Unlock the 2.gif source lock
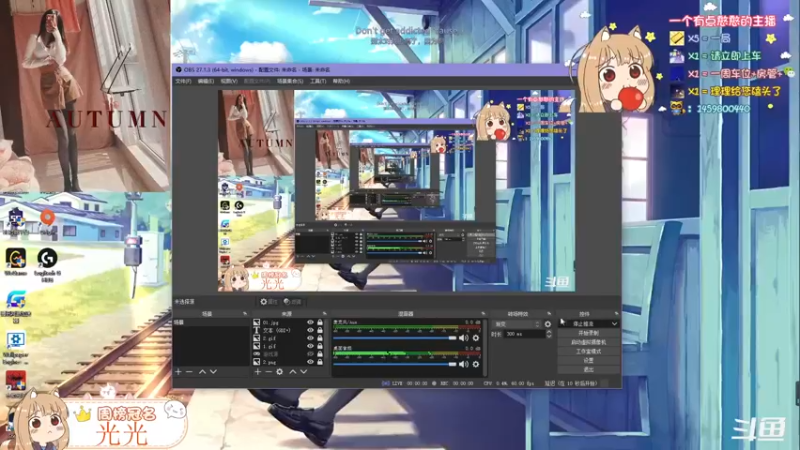Screen dimensions: 800x450 pos(320,338)
